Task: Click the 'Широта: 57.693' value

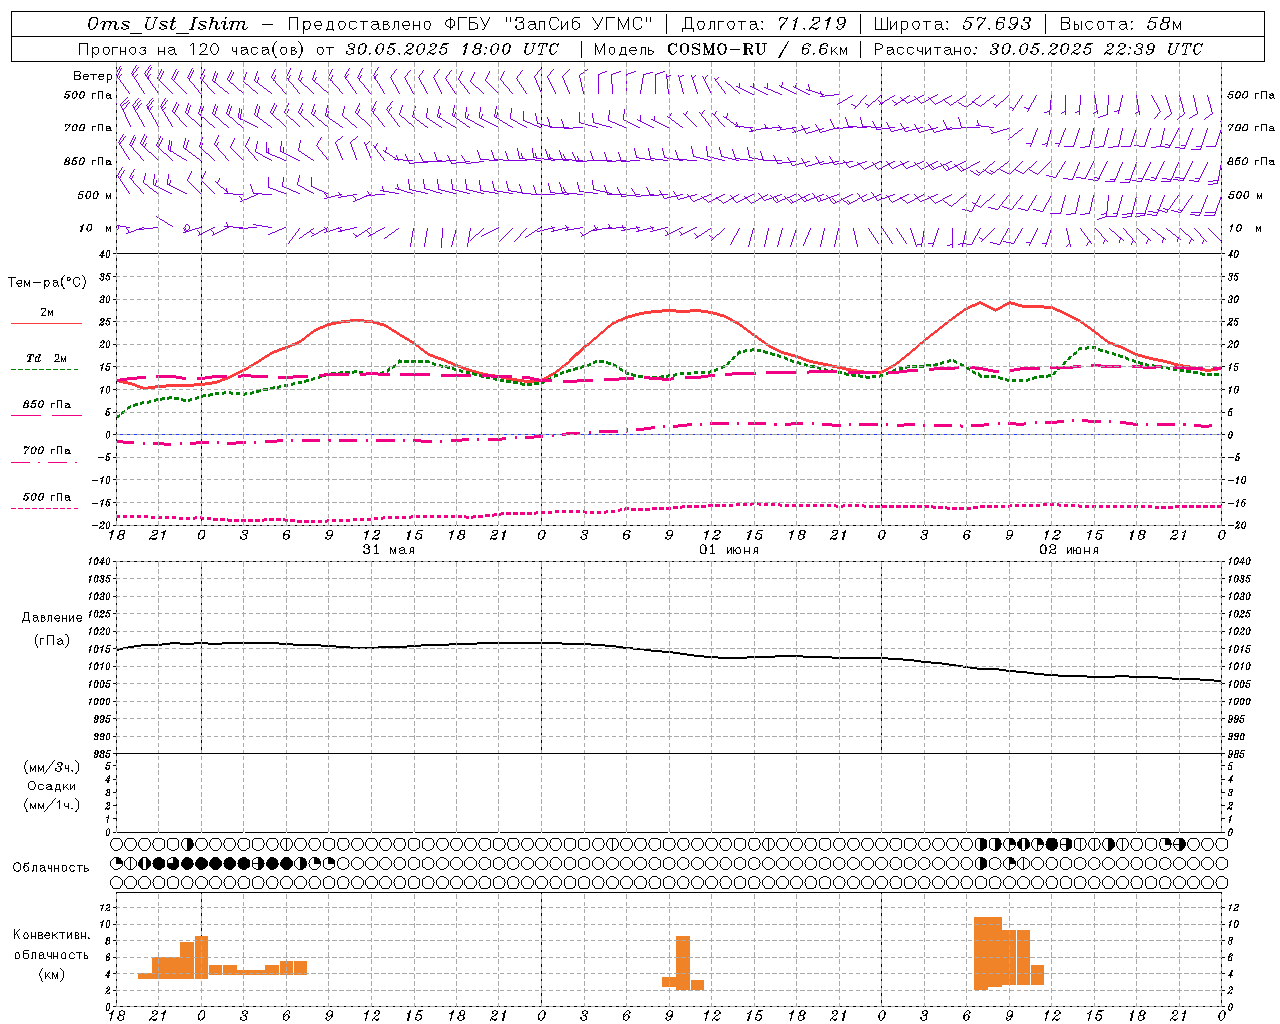Action: (953, 24)
